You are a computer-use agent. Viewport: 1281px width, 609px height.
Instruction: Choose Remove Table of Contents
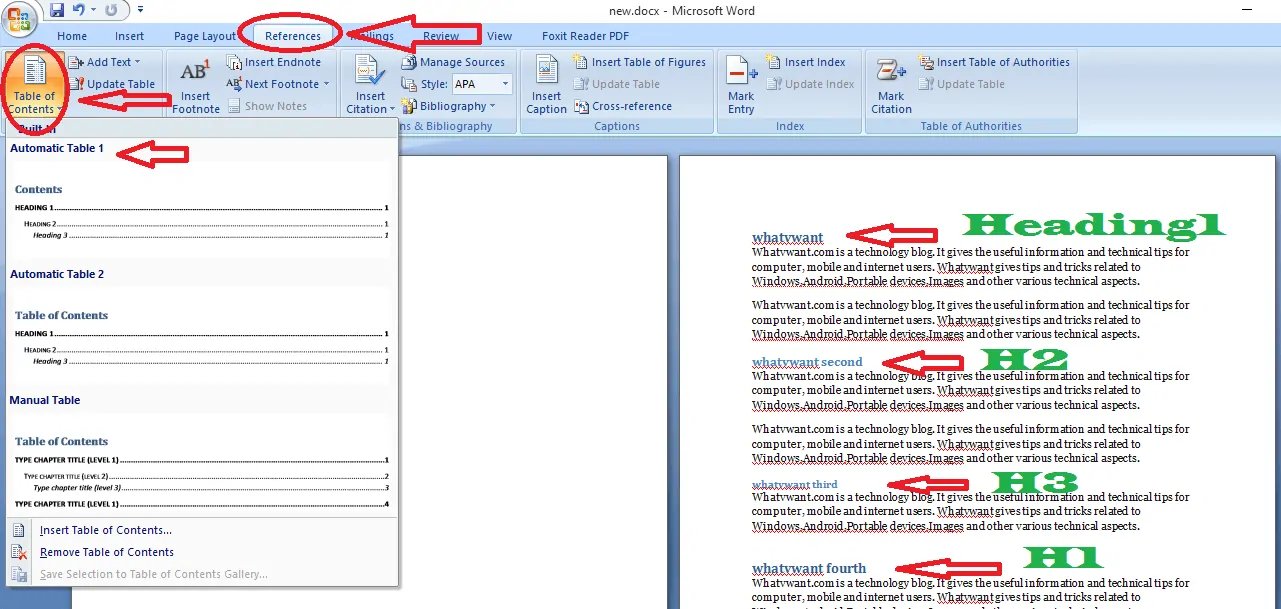(106, 552)
